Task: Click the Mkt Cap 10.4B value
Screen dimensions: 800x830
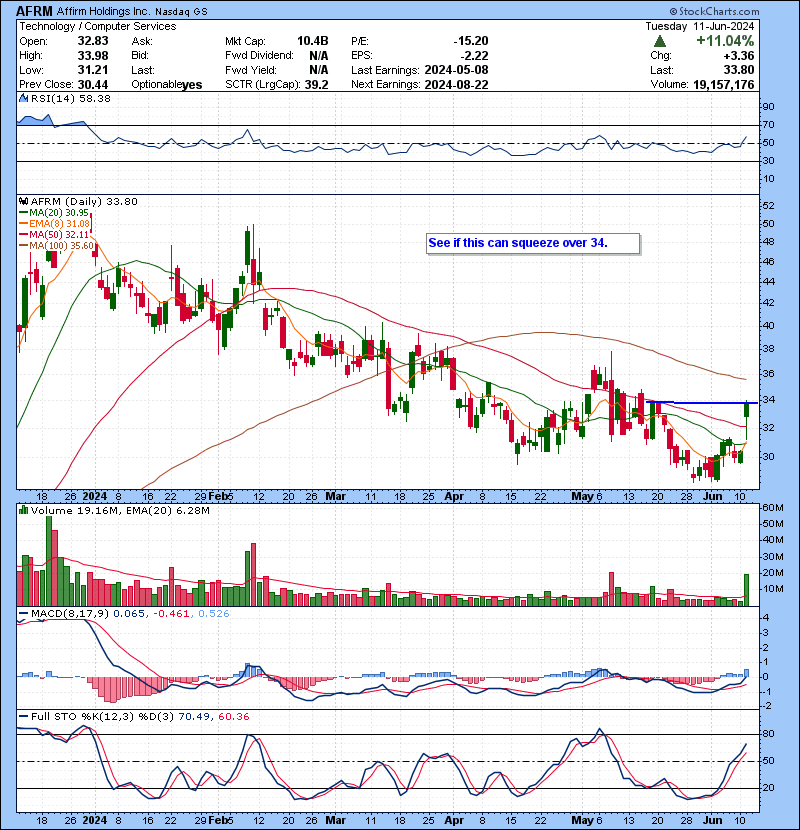Action: pyautogui.click(x=312, y=41)
